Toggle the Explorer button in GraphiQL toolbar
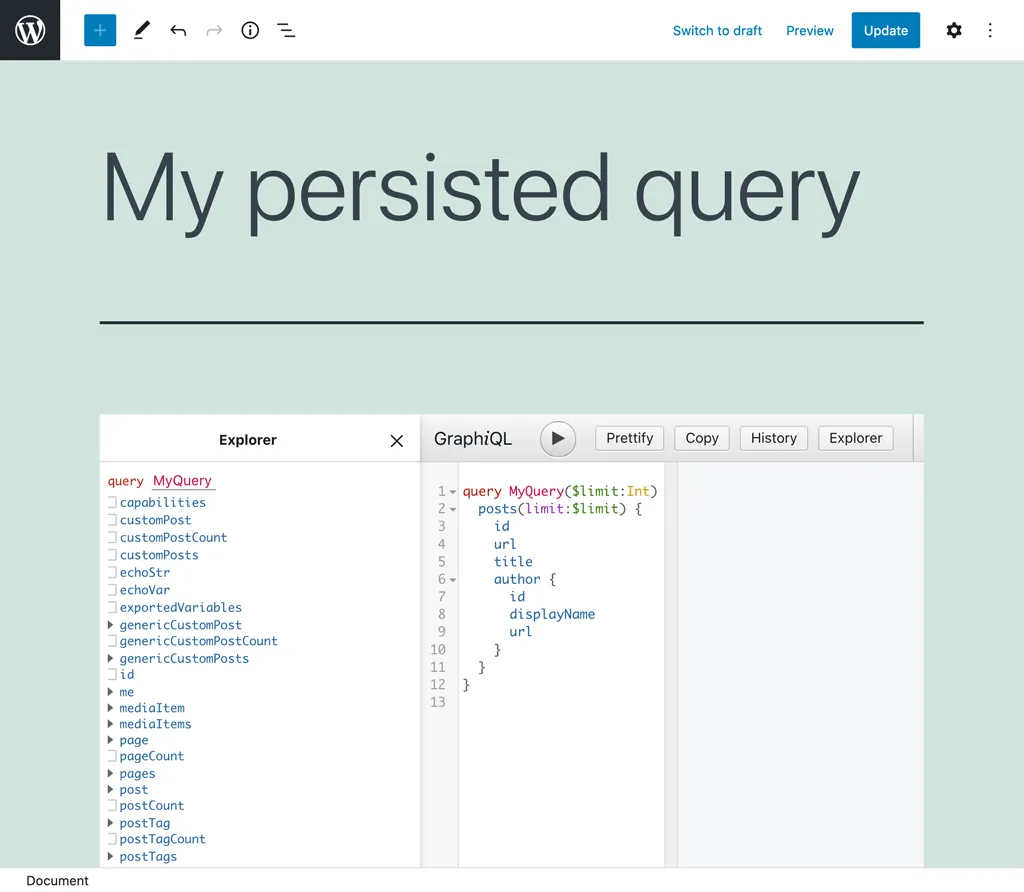The height and width of the screenshot is (892, 1024). coord(856,438)
